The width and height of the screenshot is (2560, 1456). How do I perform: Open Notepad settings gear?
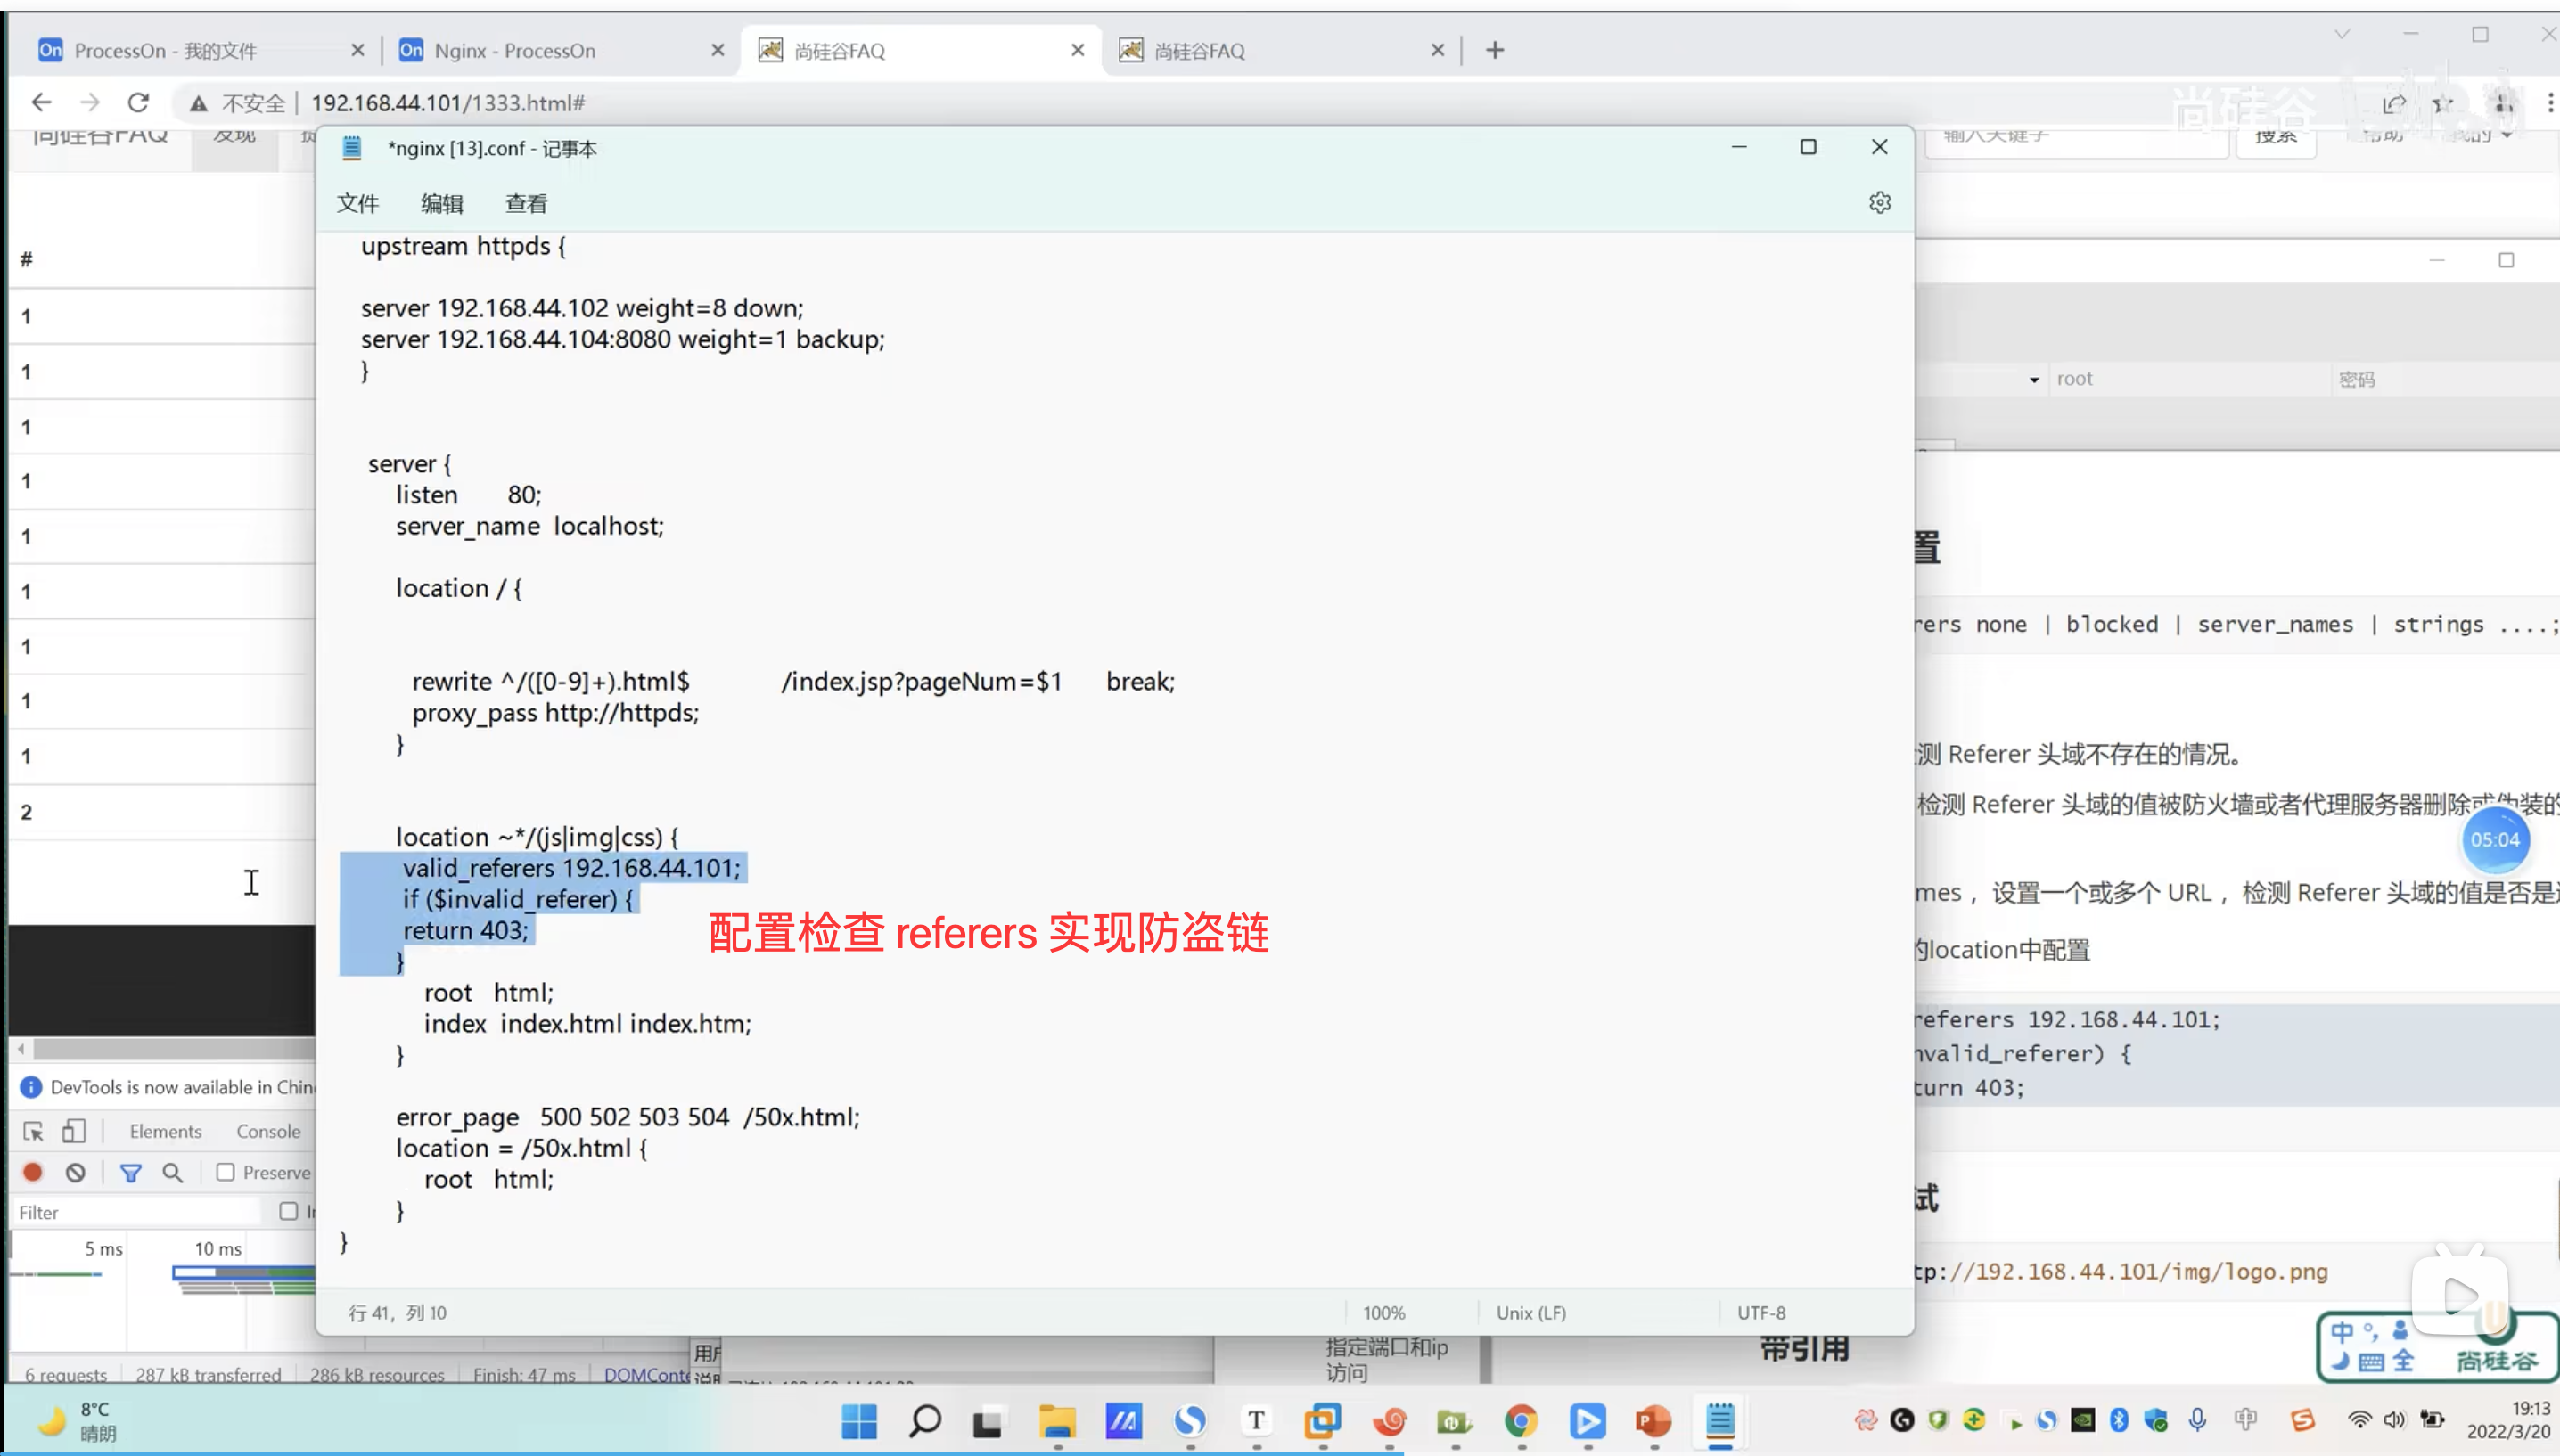tap(1880, 203)
